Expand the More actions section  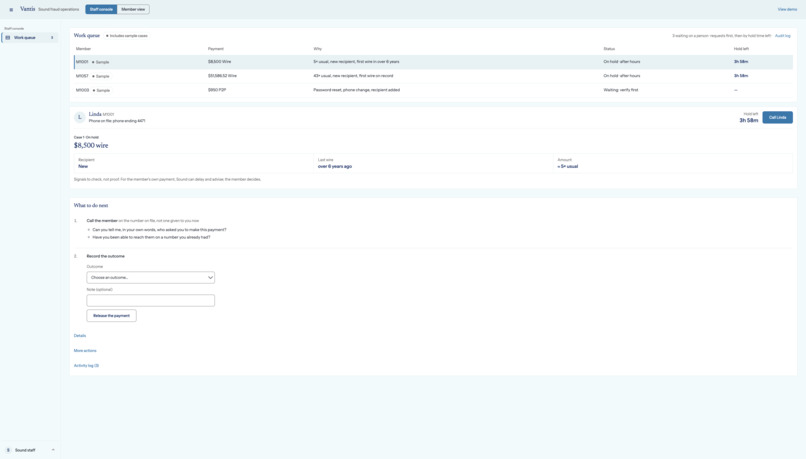pos(85,351)
